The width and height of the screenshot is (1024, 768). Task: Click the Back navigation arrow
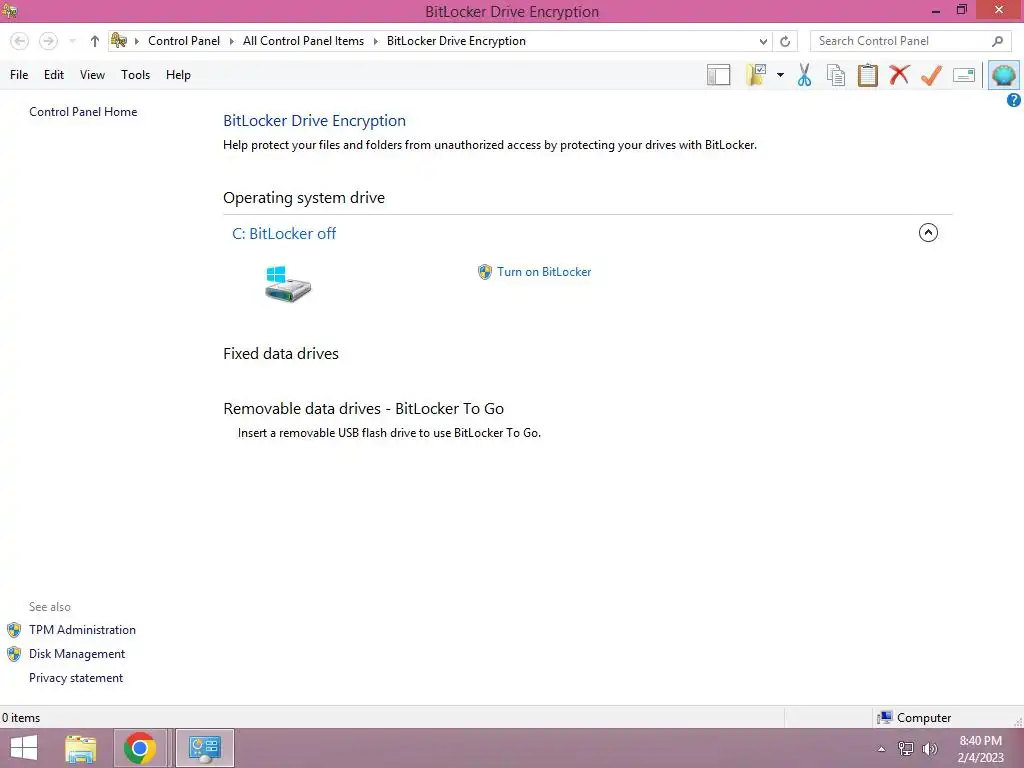point(20,41)
